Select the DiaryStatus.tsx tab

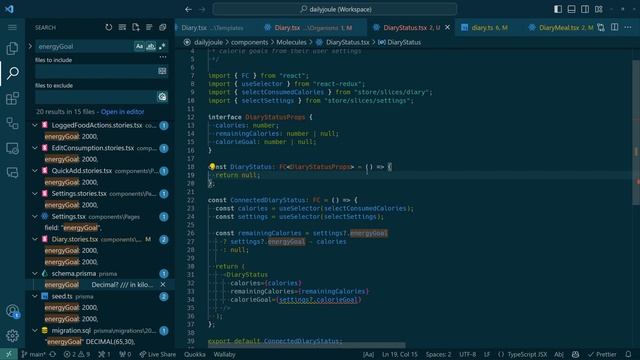click(x=411, y=27)
